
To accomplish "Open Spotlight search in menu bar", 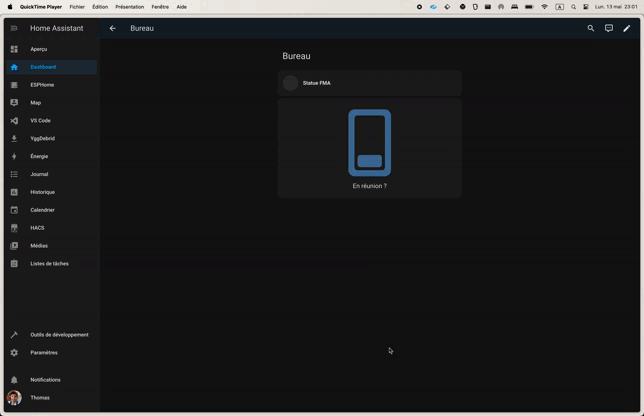I will point(573,7).
